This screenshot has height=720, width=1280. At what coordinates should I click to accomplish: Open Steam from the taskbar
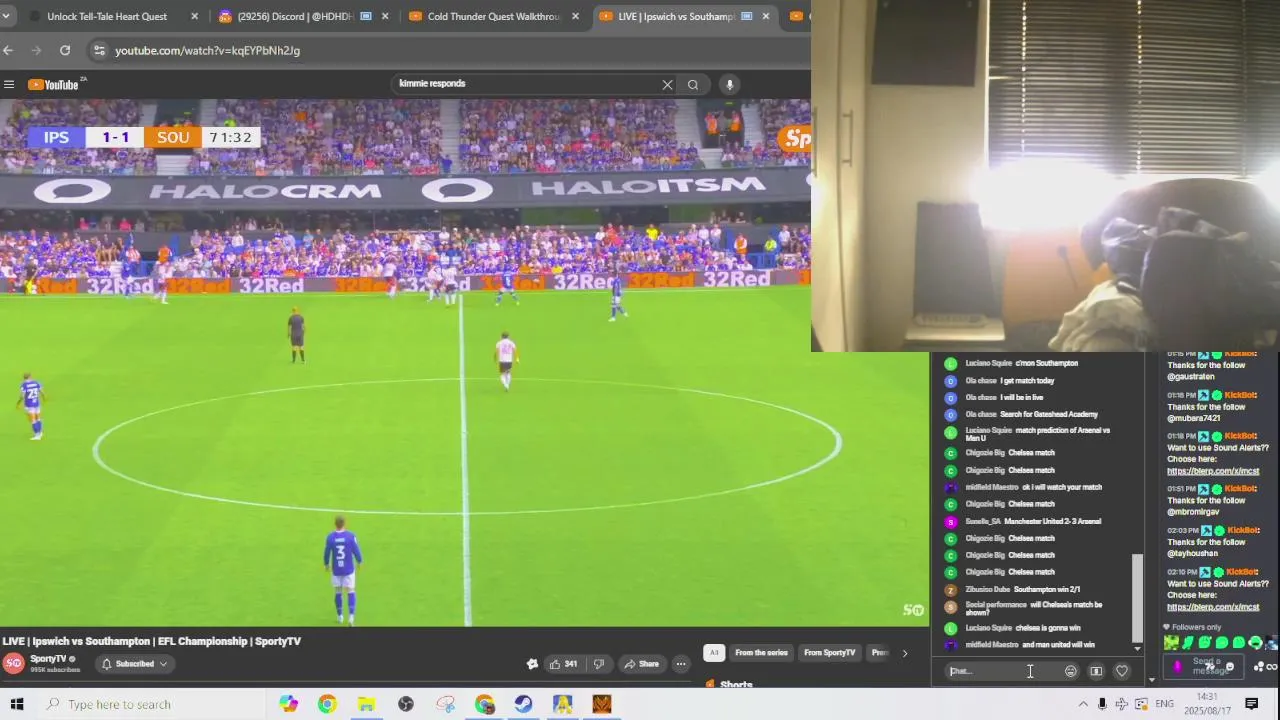[523, 704]
